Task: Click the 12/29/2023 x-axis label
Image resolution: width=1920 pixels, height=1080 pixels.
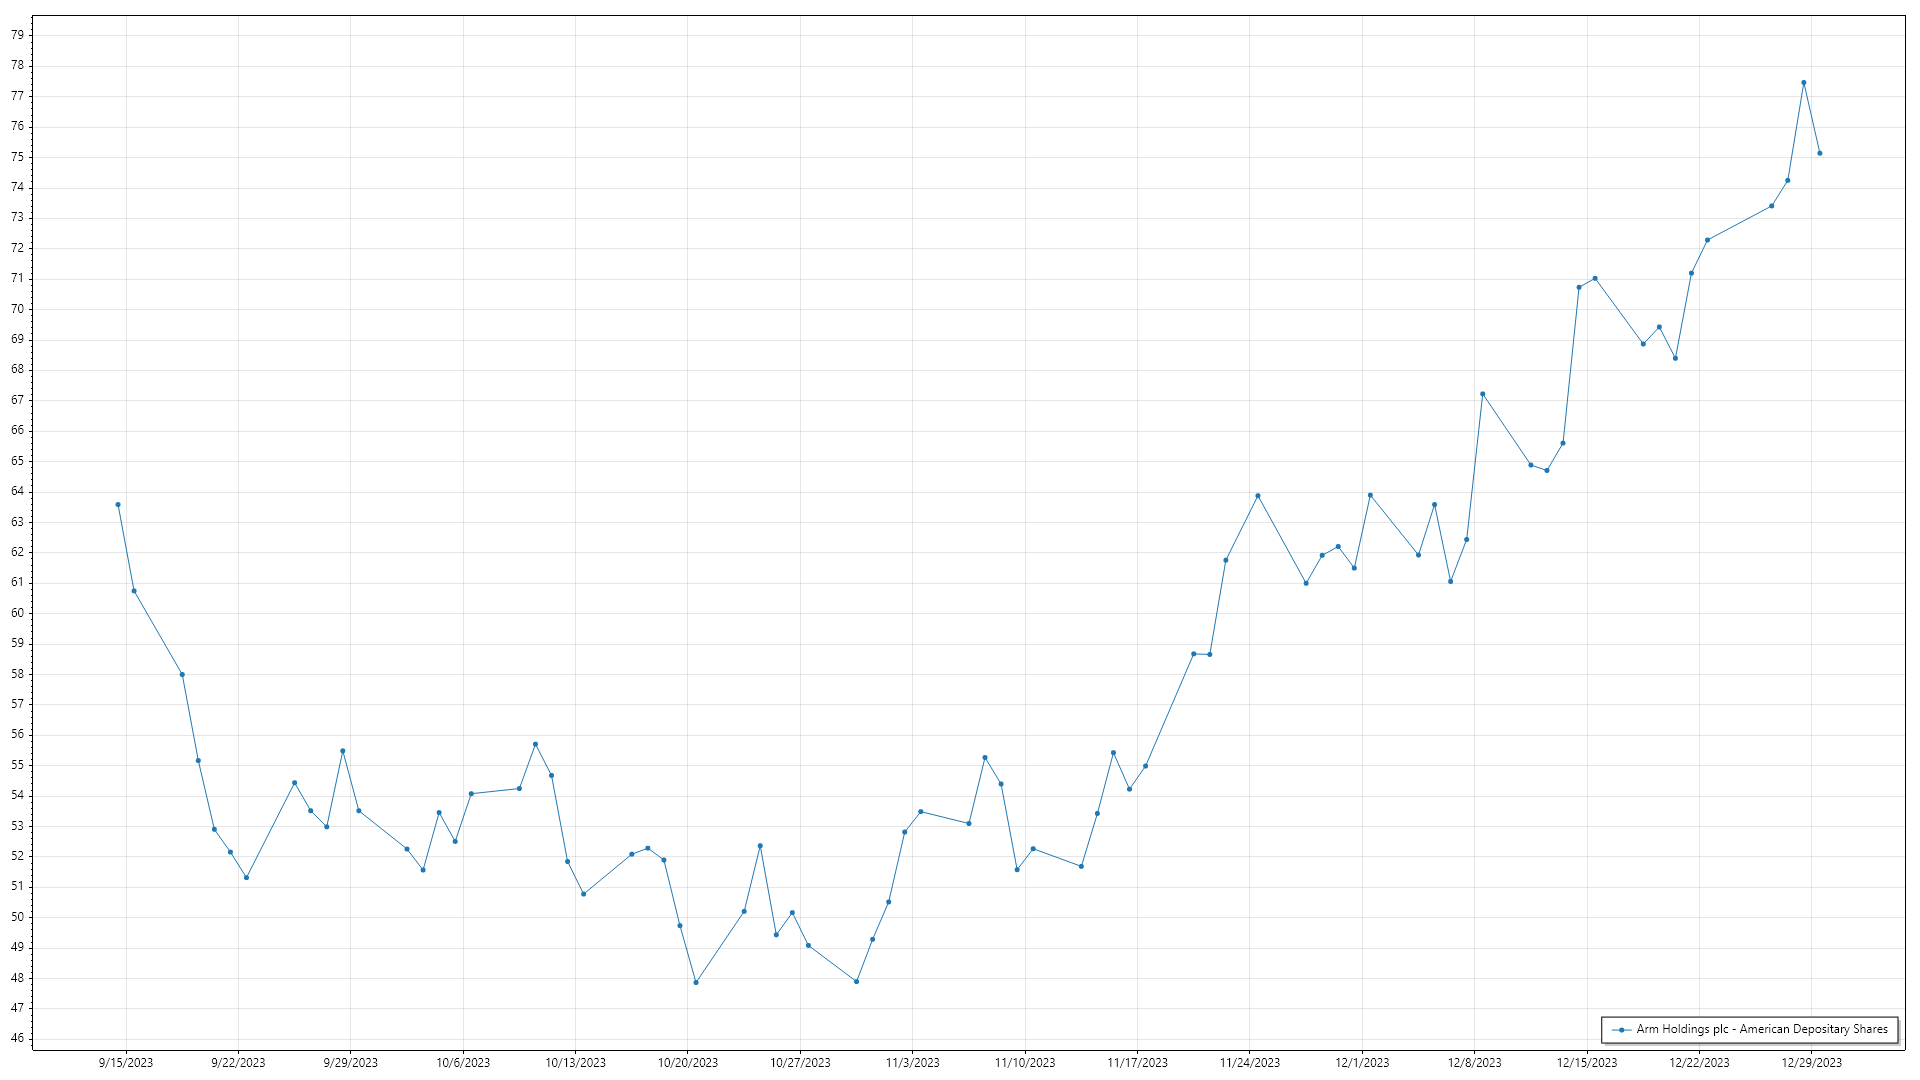Action: (x=1812, y=1062)
